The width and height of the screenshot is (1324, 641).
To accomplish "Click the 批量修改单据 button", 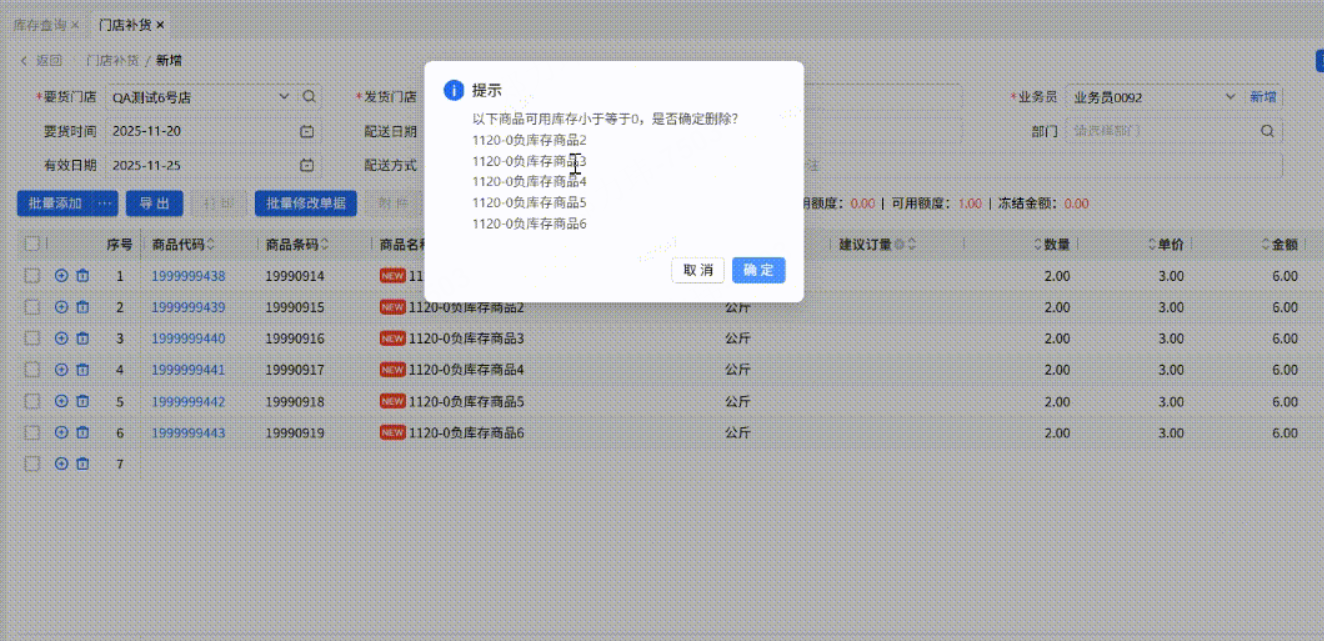I will pyautogui.click(x=306, y=203).
